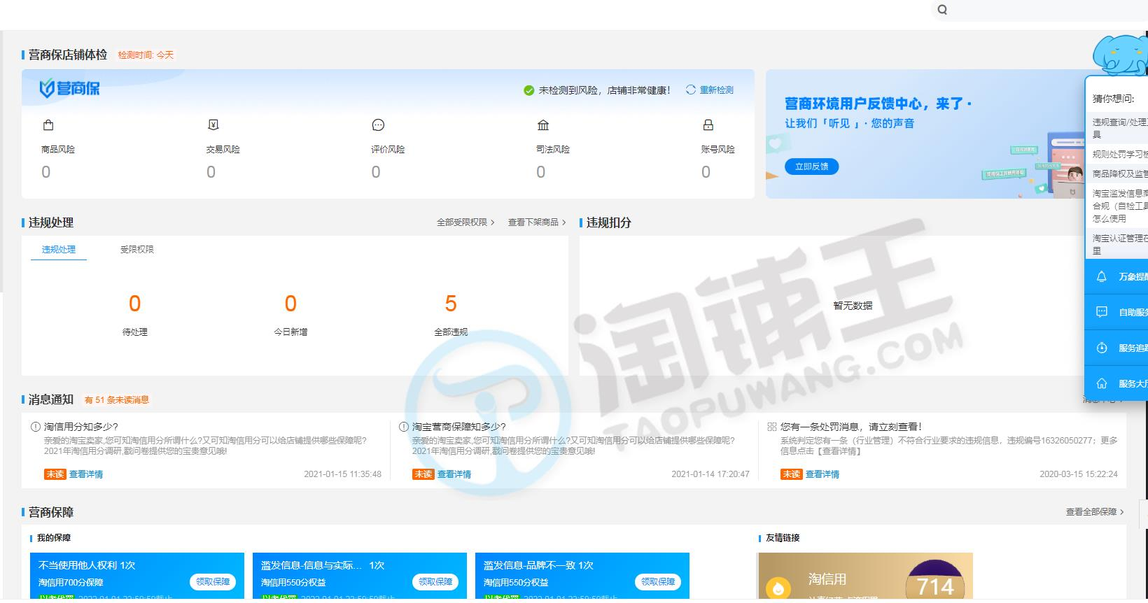Viewport: 1148px width, 603px height.
Task: Click the info icon beside 淘信用分知多少
Action: point(35,427)
